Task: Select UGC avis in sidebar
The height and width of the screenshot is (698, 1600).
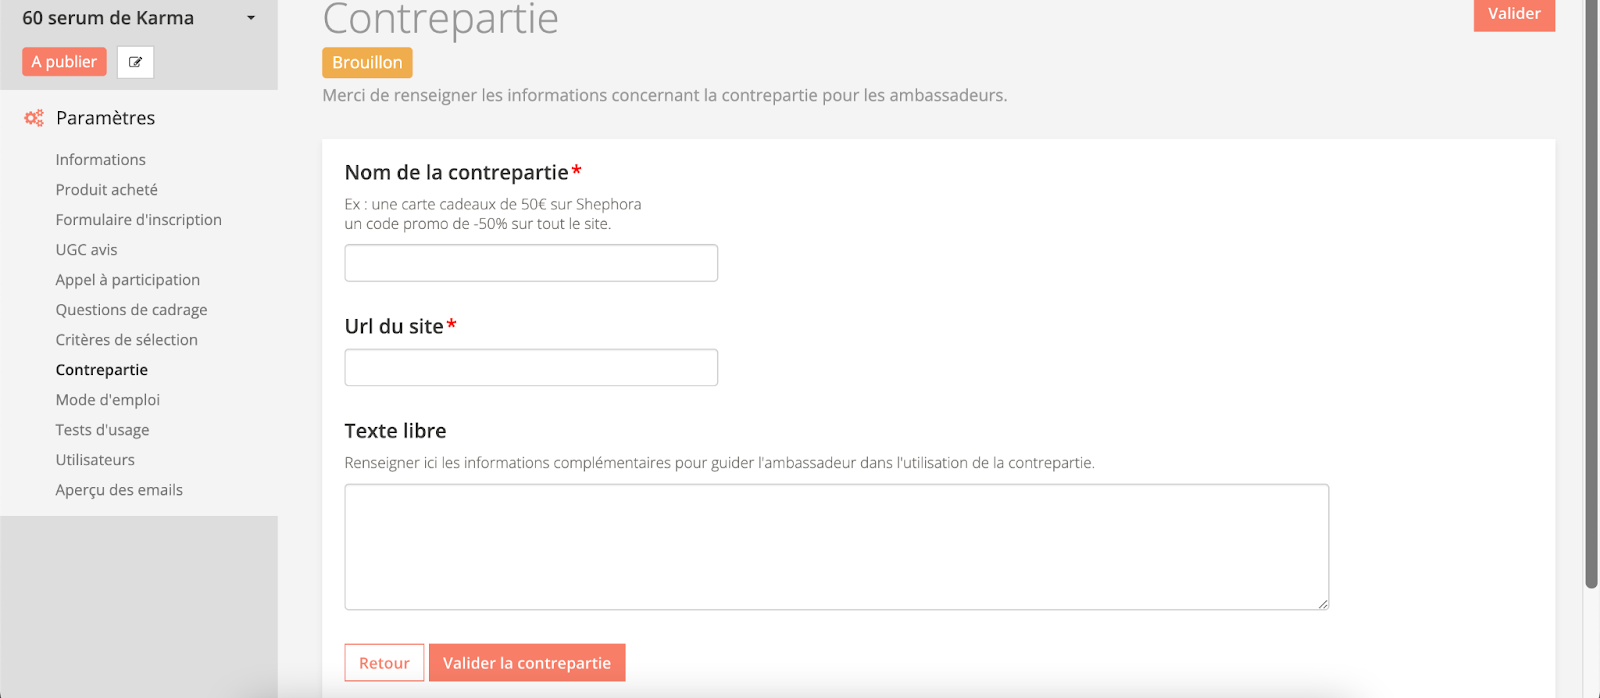Action: pos(86,250)
